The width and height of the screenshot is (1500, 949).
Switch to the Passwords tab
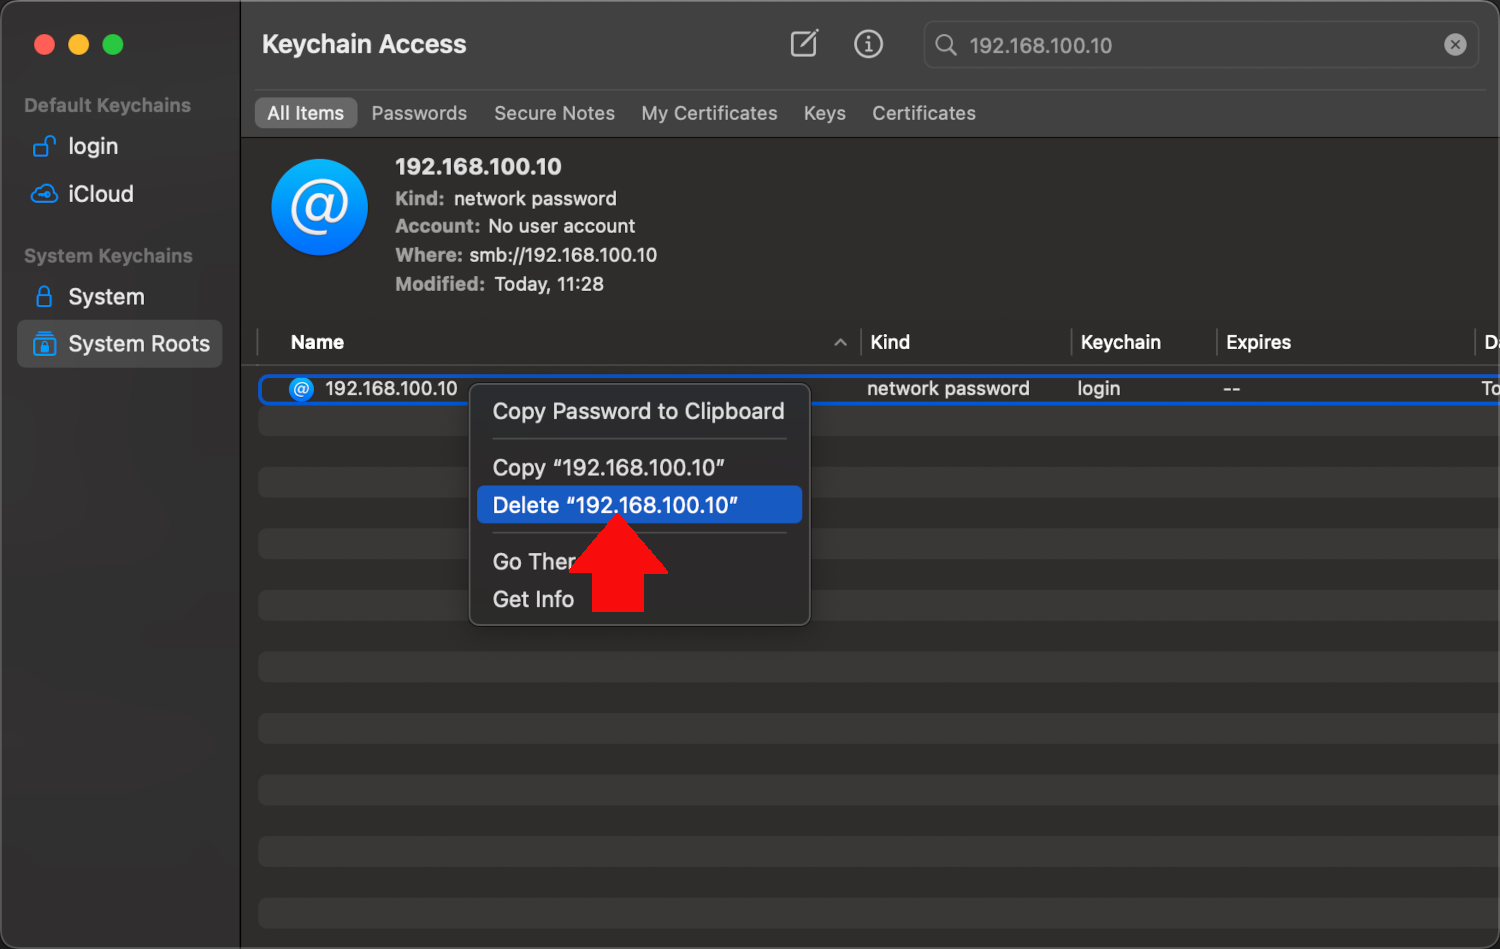point(419,113)
